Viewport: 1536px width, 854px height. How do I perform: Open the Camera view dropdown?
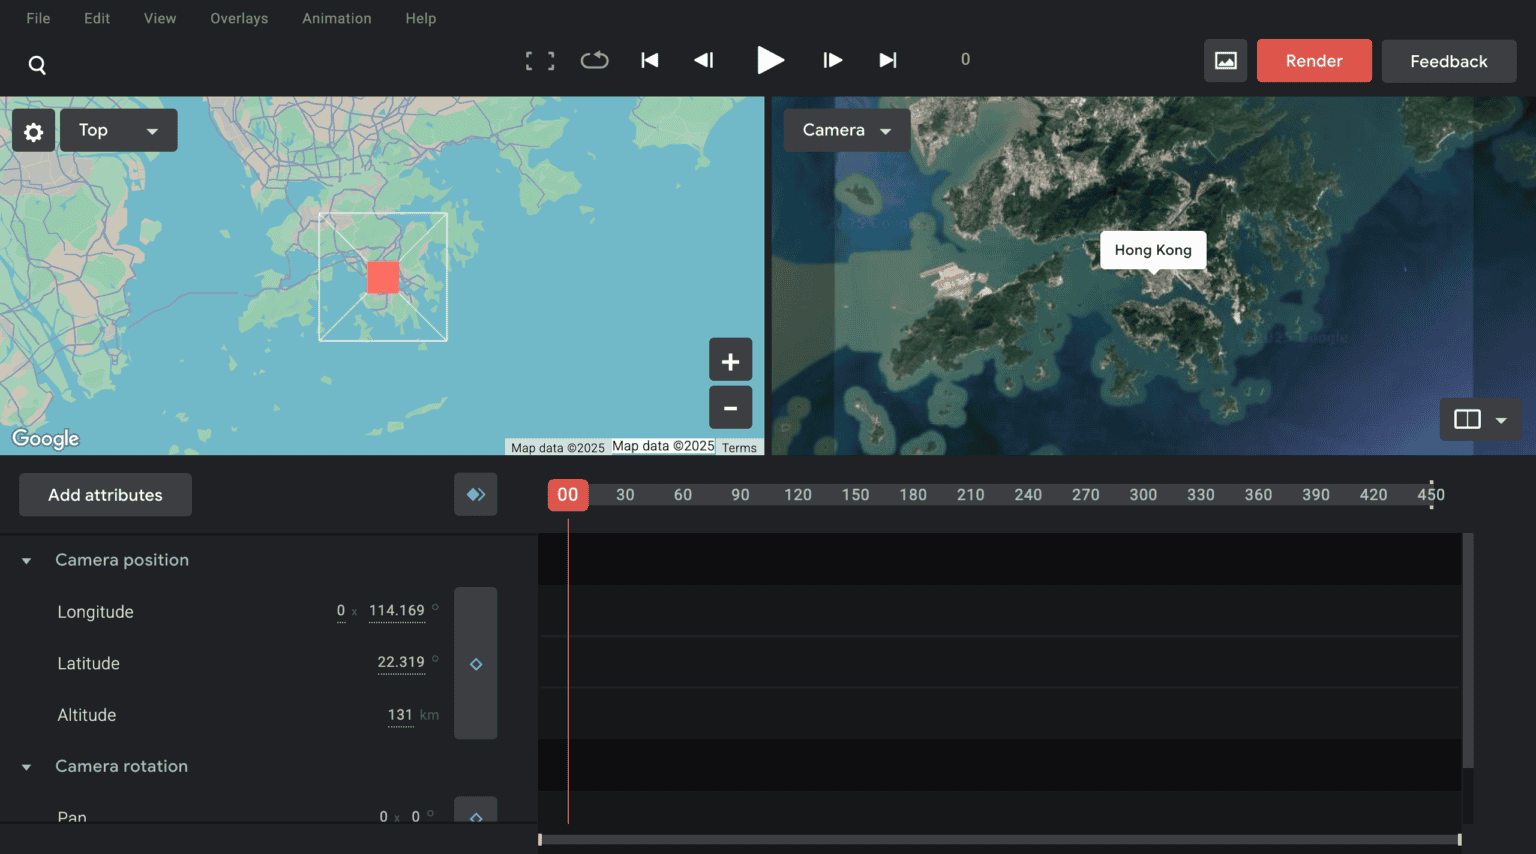pyautogui.click(x=846, y=130)
